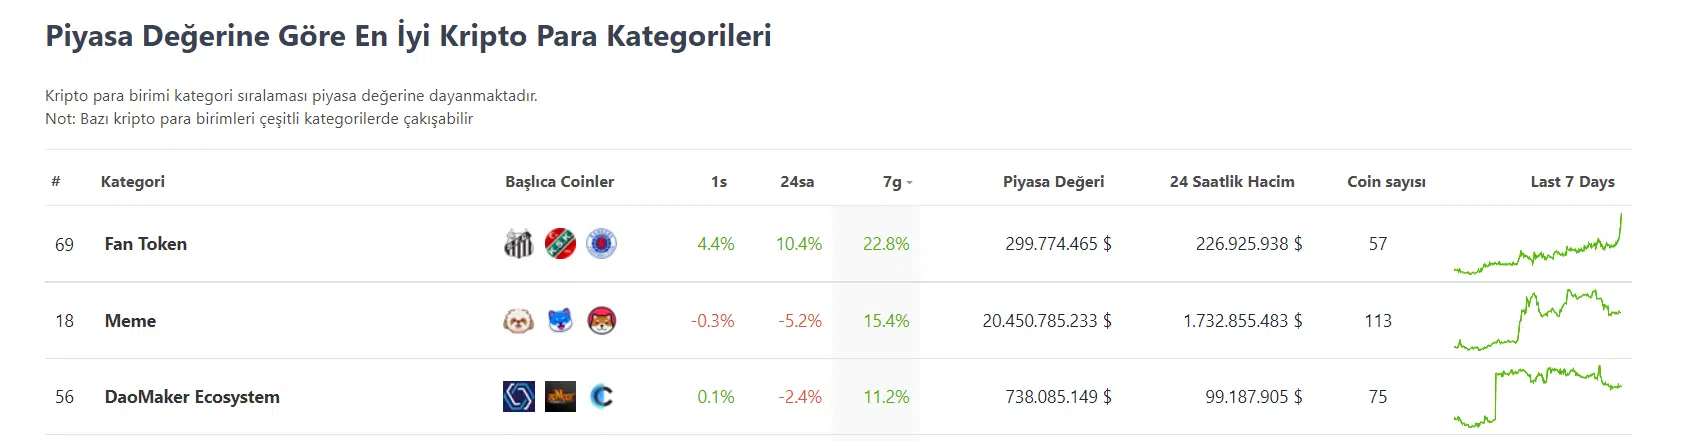Sort by Kategori column header
This screenshot has height=441, width=1707.
tap(133, 182)
